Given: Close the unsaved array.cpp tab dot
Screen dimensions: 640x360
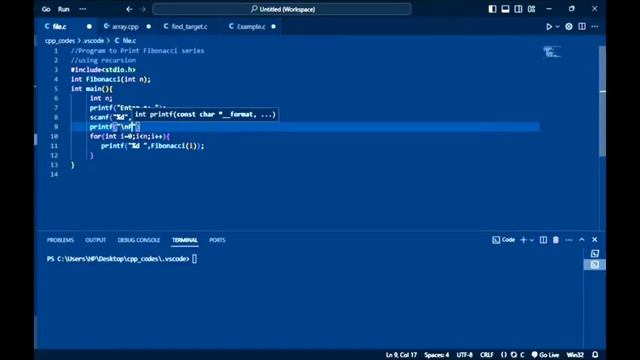Looking at the screenshot, I should coord(149,27).
